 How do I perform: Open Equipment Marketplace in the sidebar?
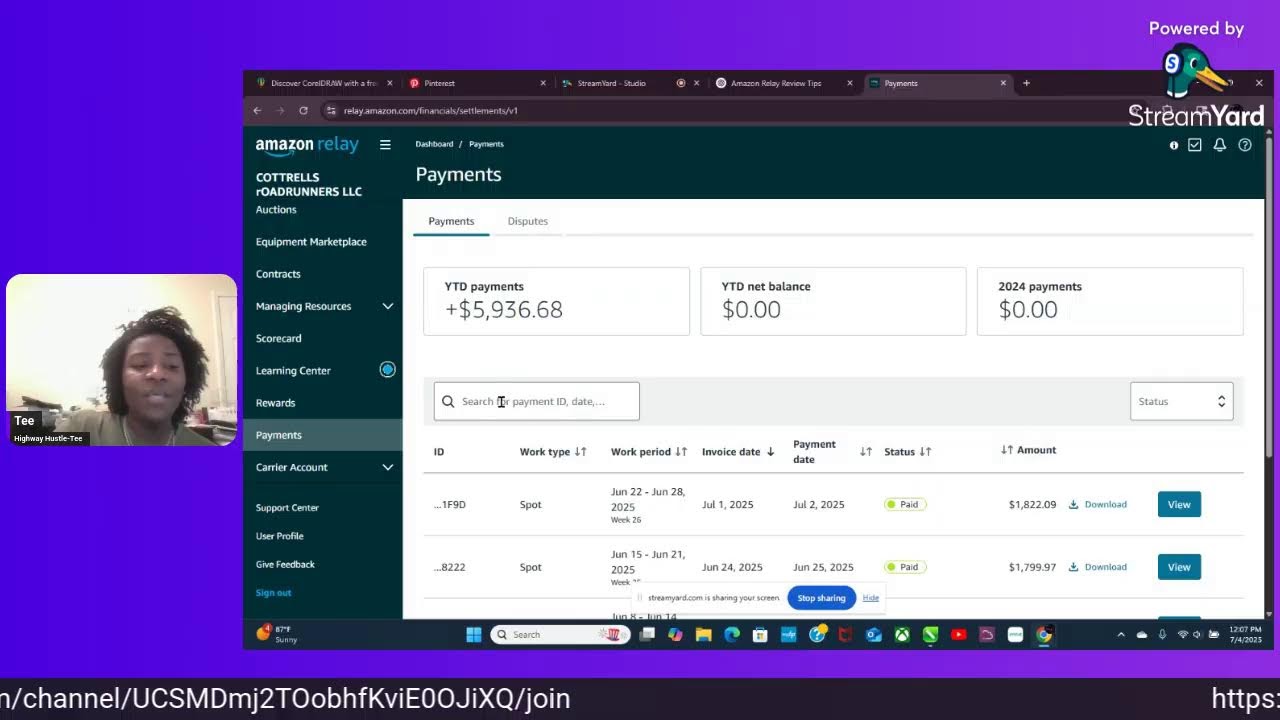[311, 242]
